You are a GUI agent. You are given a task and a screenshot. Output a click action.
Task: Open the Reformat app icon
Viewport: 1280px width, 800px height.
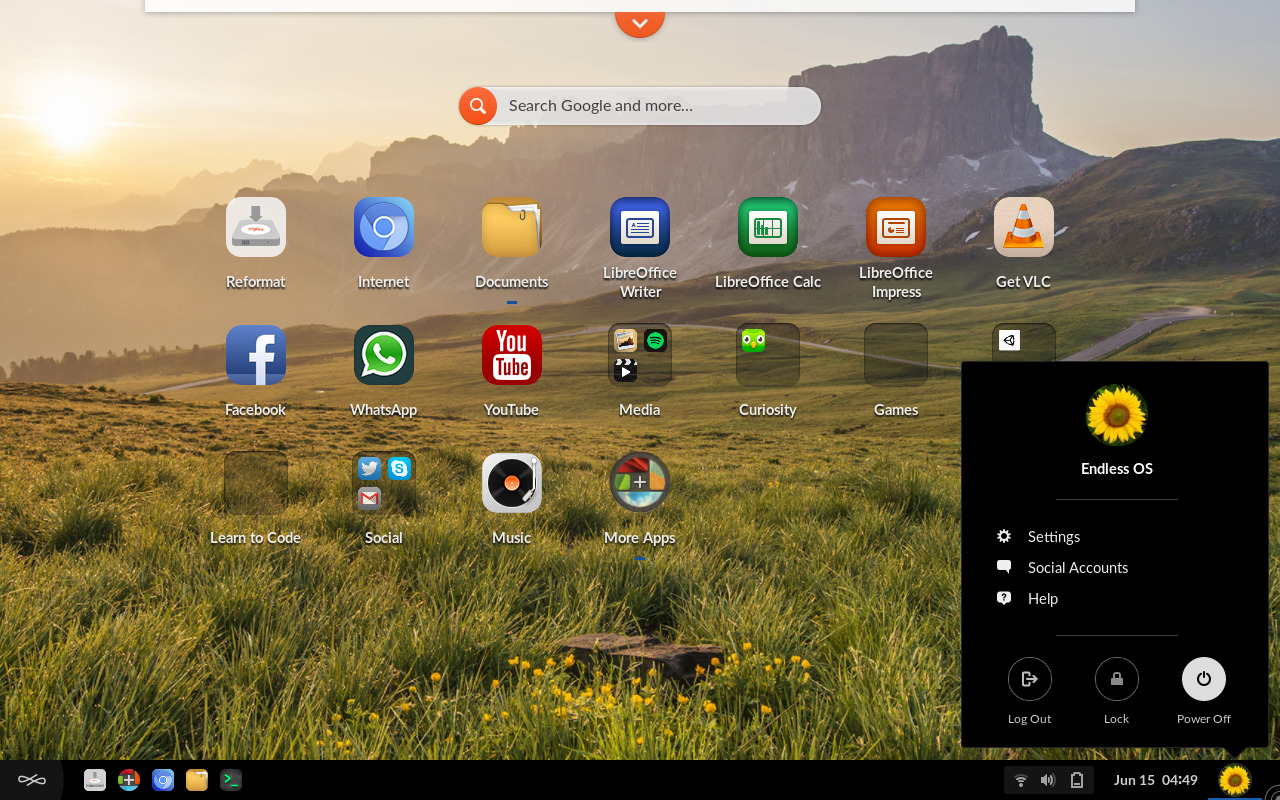256,228
